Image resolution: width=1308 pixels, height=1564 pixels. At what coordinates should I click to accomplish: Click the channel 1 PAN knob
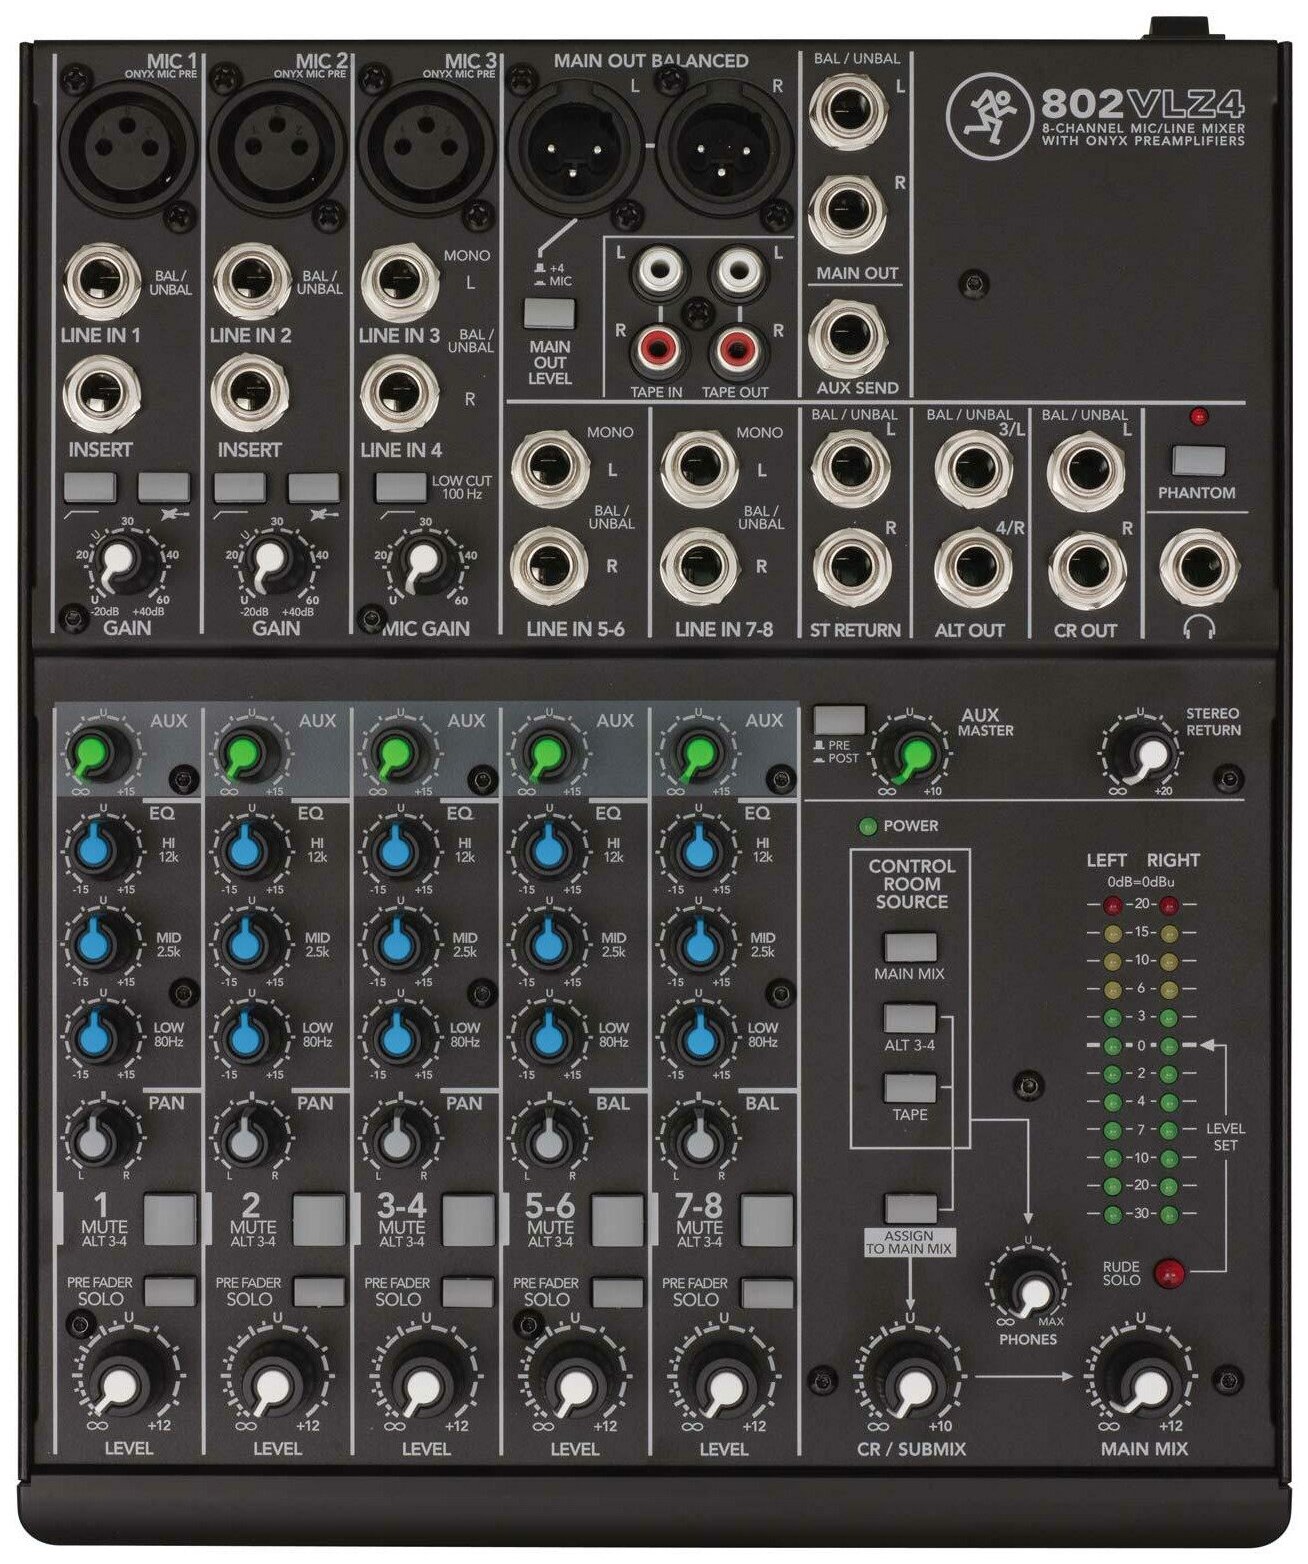click(x=99, y=1136)
